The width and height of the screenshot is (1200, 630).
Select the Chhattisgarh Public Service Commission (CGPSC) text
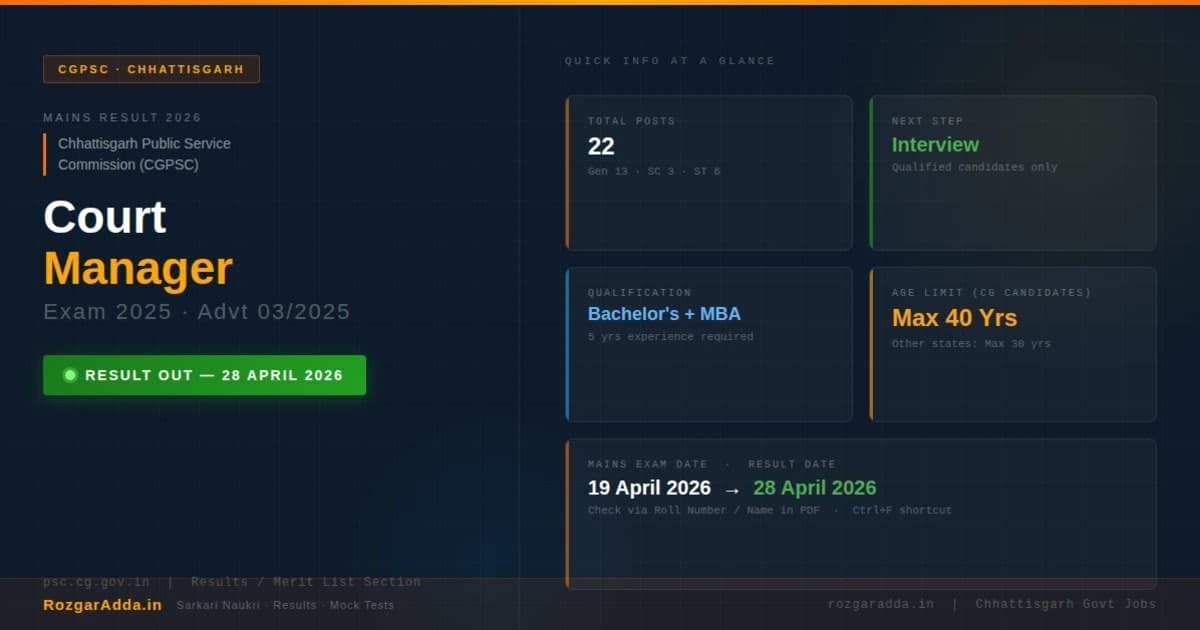pos(144,154)
